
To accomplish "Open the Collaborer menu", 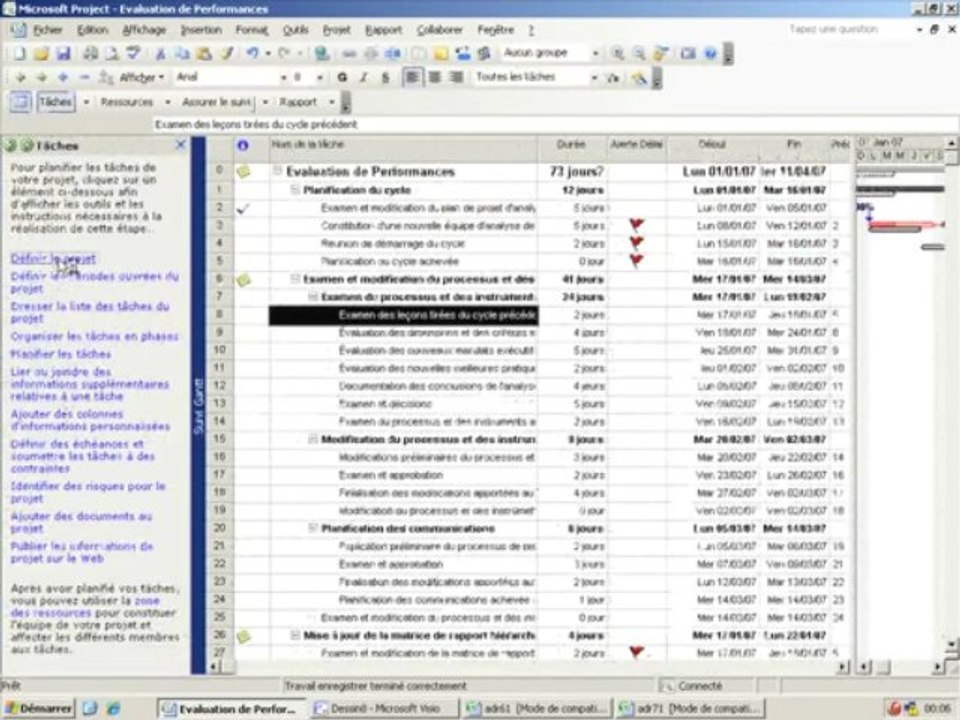I will (x=440, y=29).
